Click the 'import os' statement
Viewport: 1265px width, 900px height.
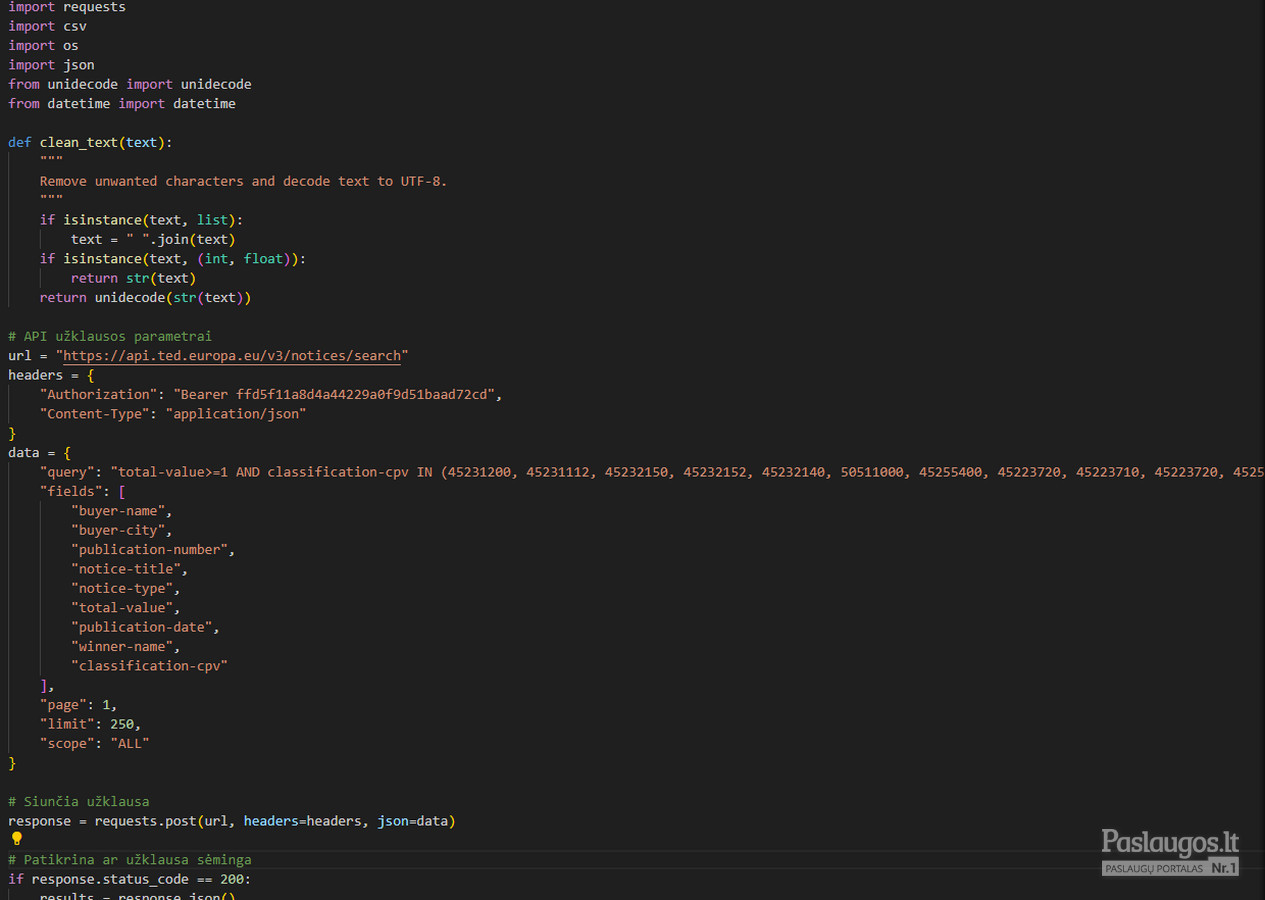[43, 45]
